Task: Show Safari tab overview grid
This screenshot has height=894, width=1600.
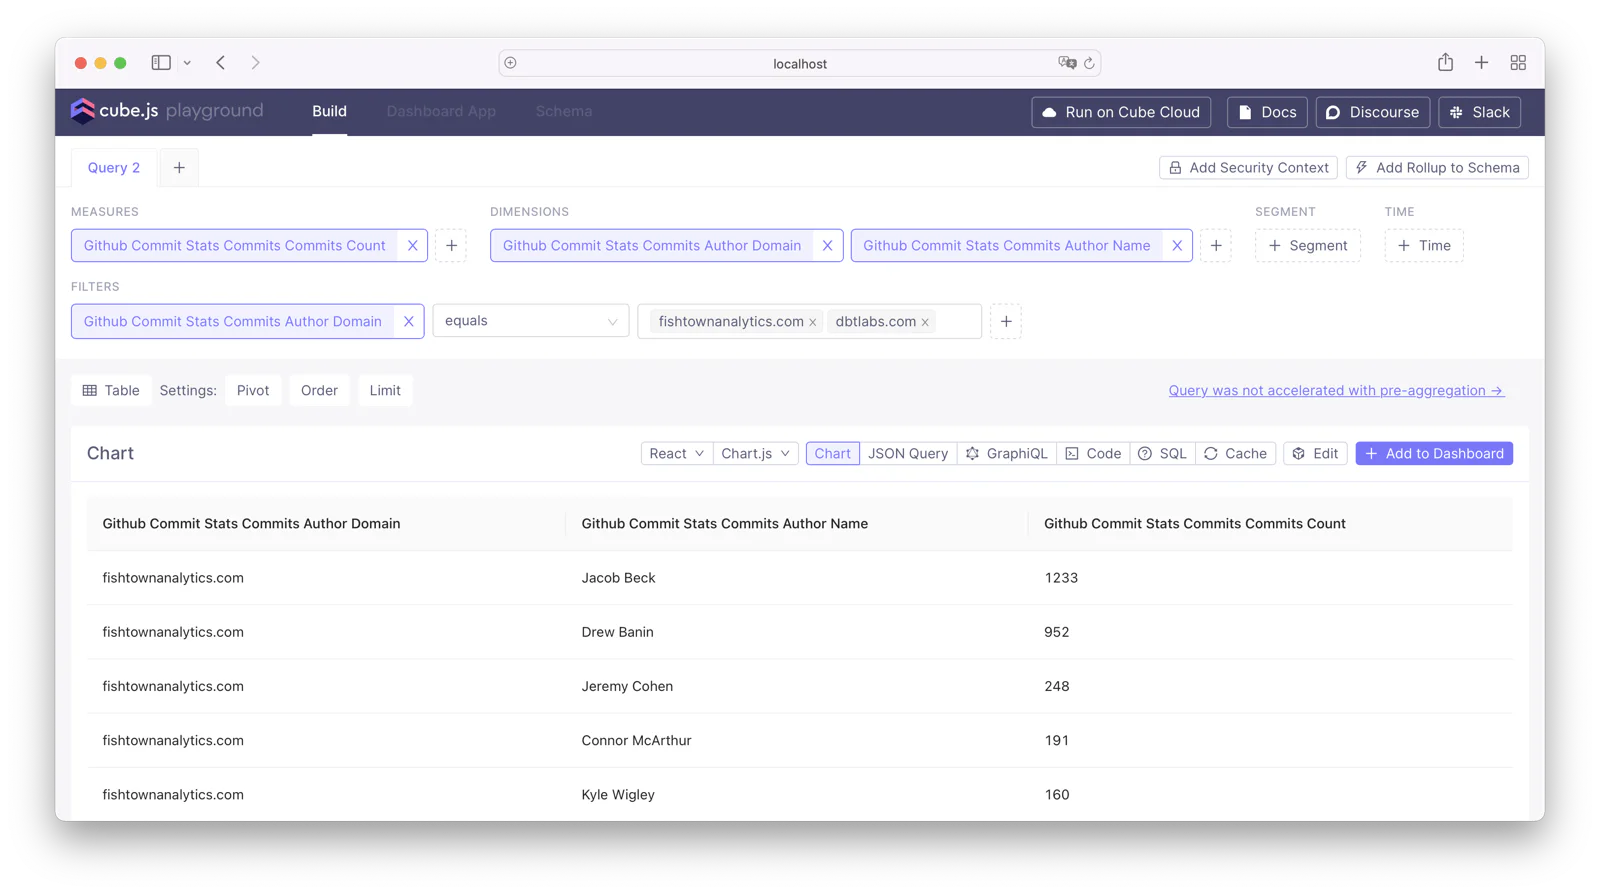Action: 1518,63
